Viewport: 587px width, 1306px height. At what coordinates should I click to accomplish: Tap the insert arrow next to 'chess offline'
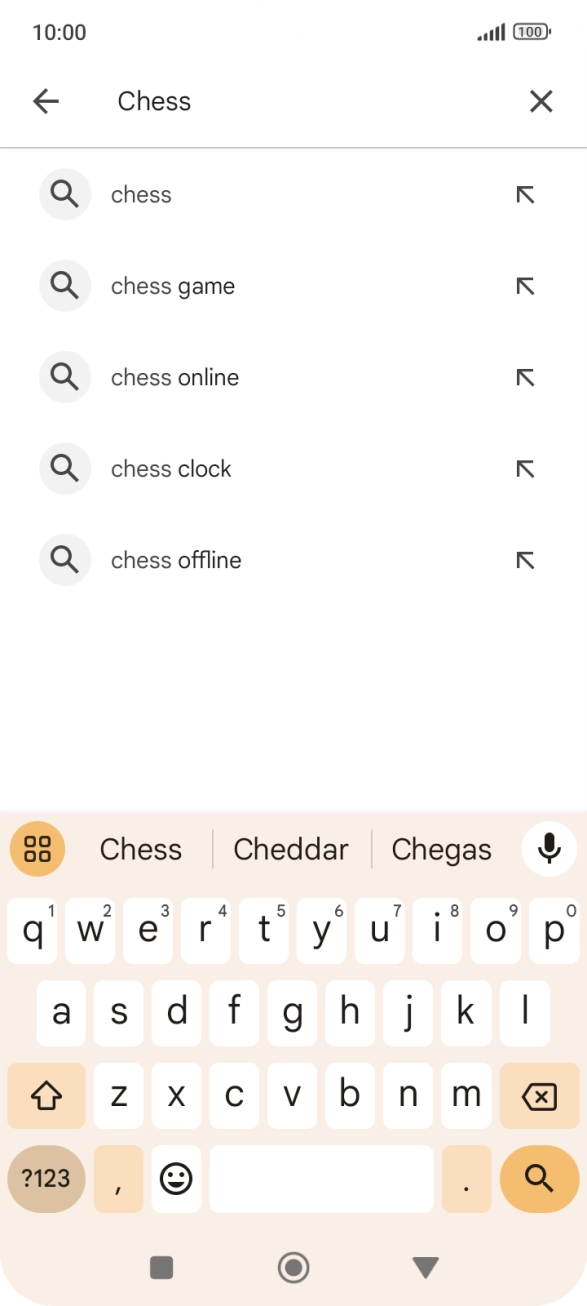pos(524,560)
